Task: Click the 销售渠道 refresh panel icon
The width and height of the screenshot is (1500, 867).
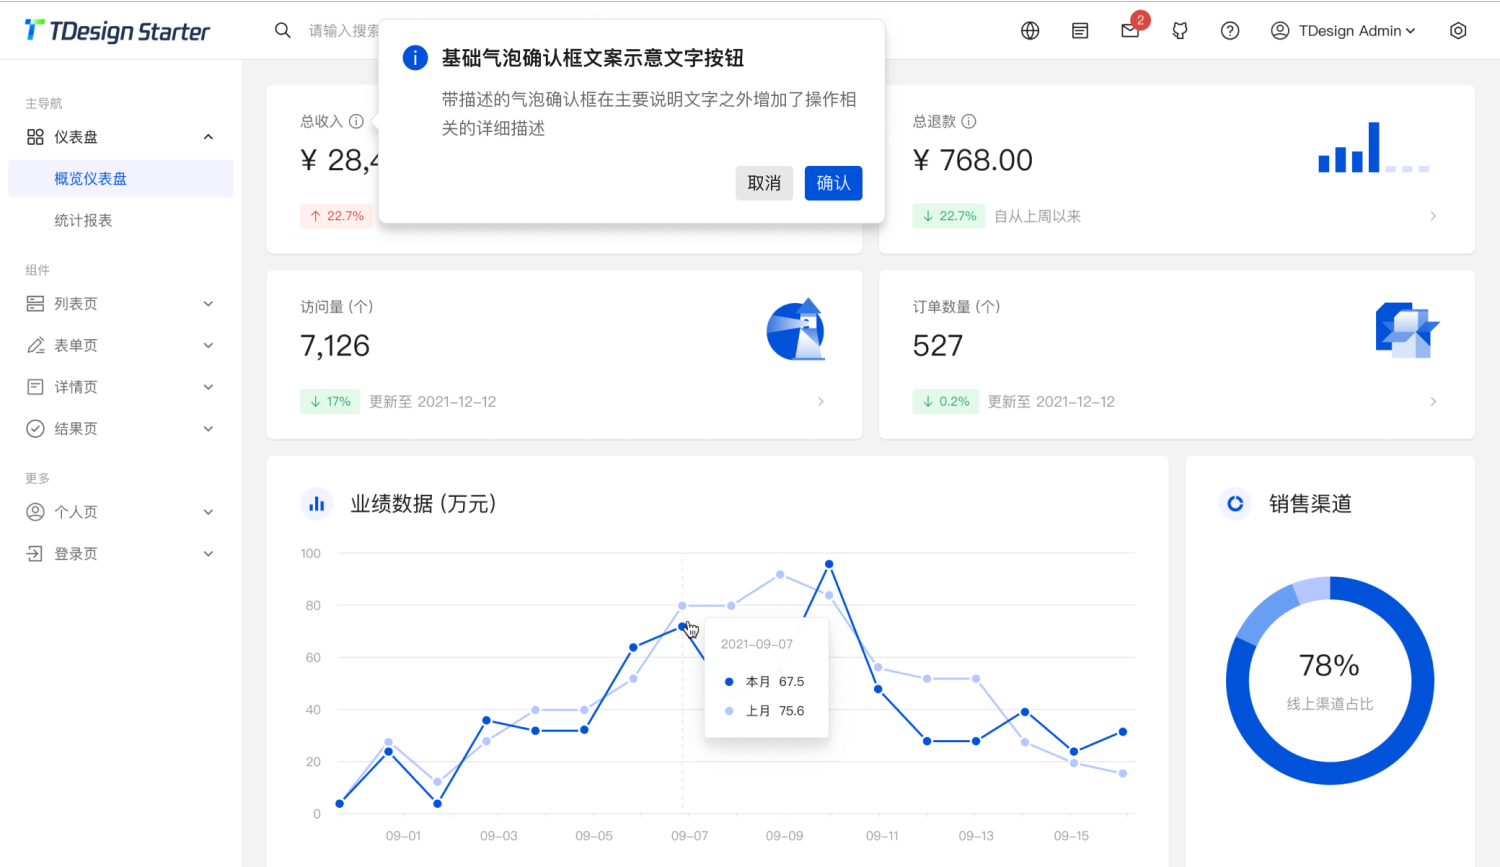Action: (x=1235, y=504)
